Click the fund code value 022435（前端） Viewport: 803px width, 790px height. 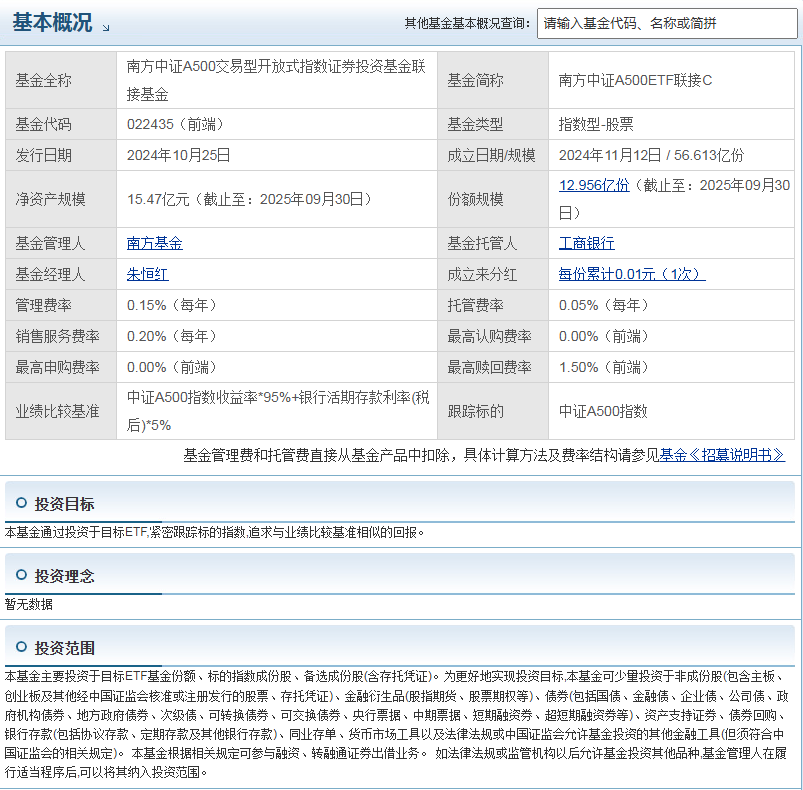click(x=176, y=124)
